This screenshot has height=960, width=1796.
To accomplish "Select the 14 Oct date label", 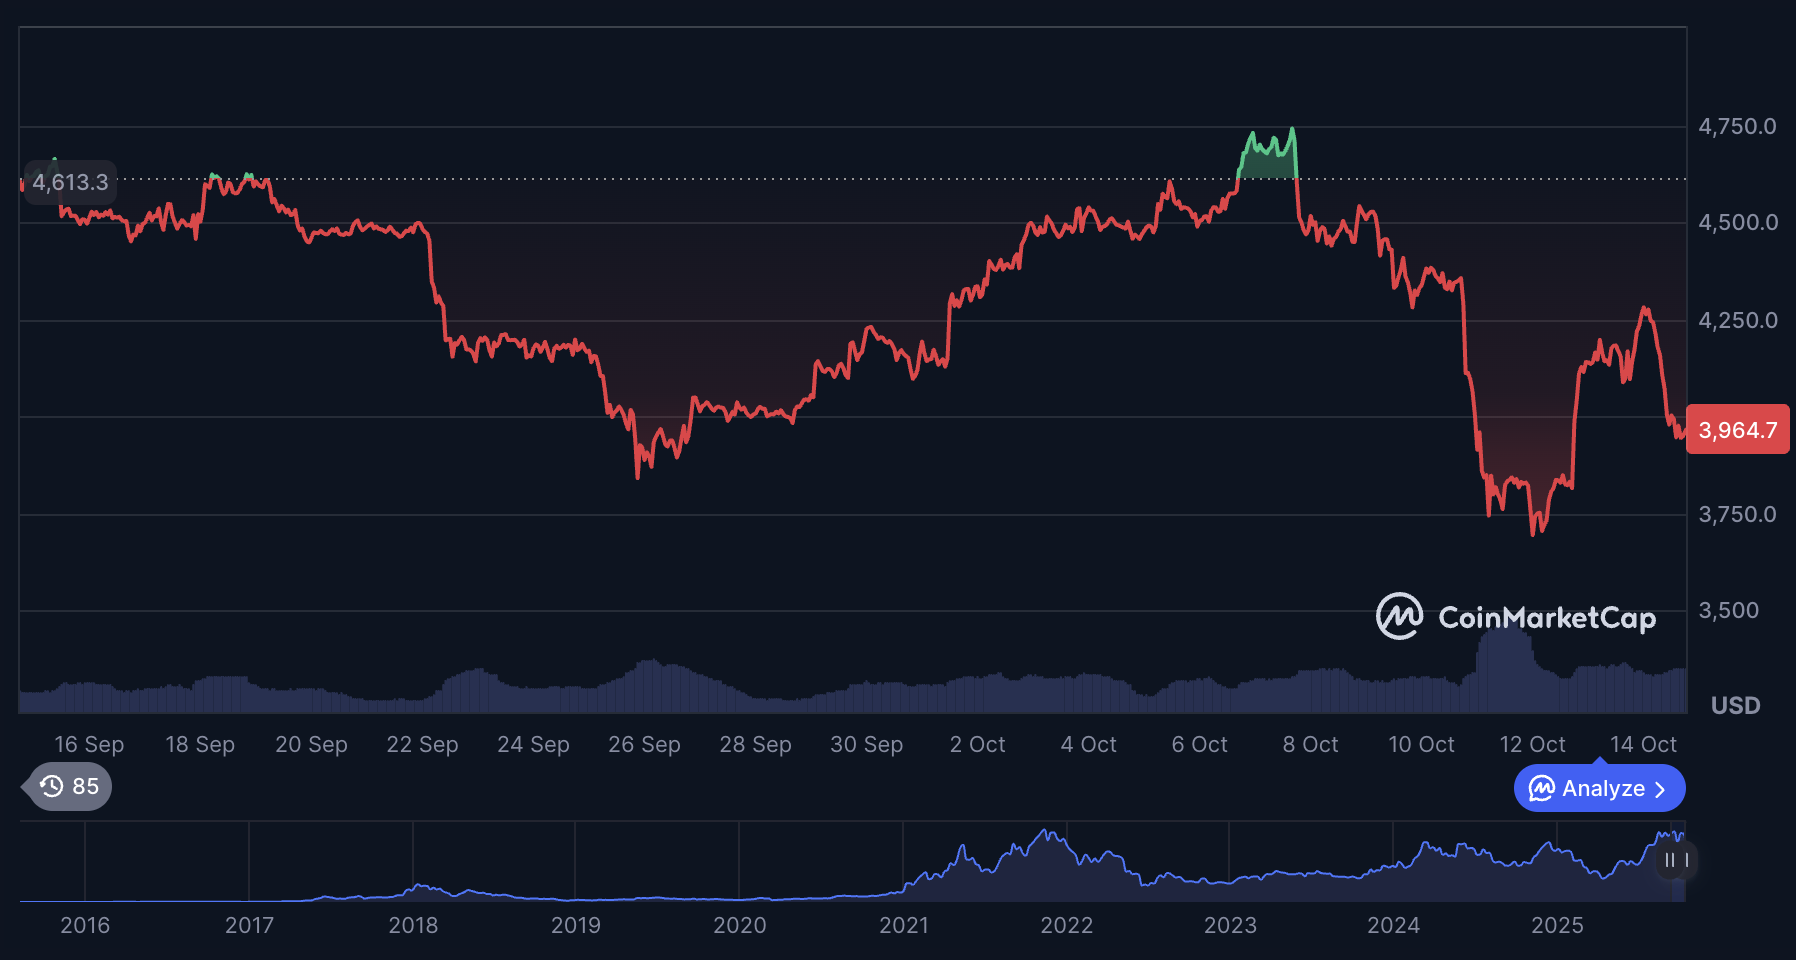I will tap(1642, 745).
